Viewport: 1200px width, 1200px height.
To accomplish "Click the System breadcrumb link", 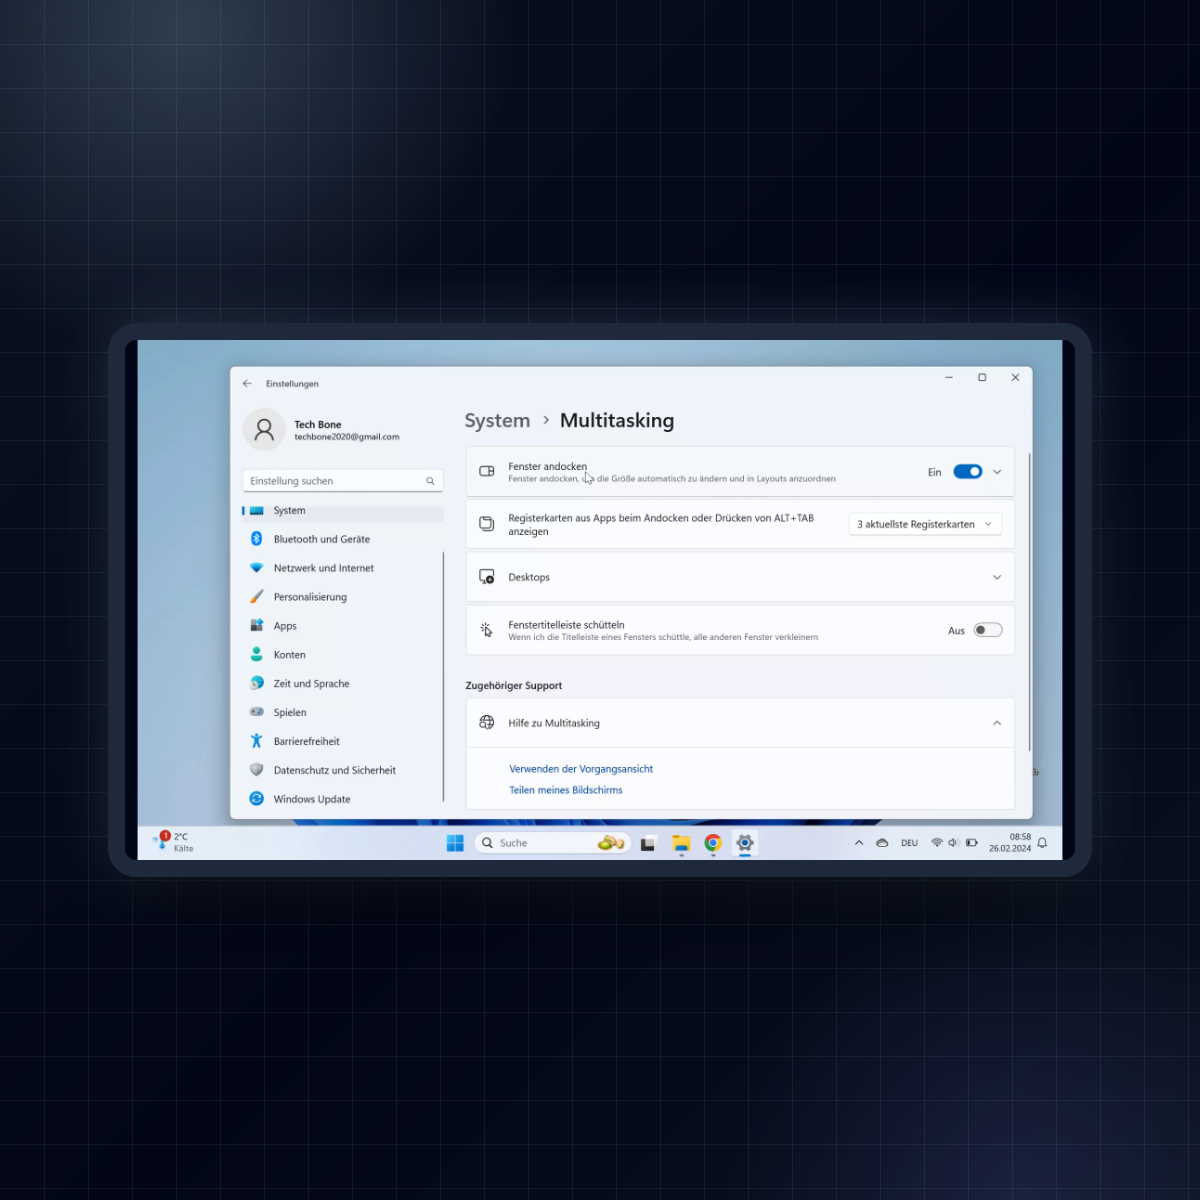I will (497, 421).
